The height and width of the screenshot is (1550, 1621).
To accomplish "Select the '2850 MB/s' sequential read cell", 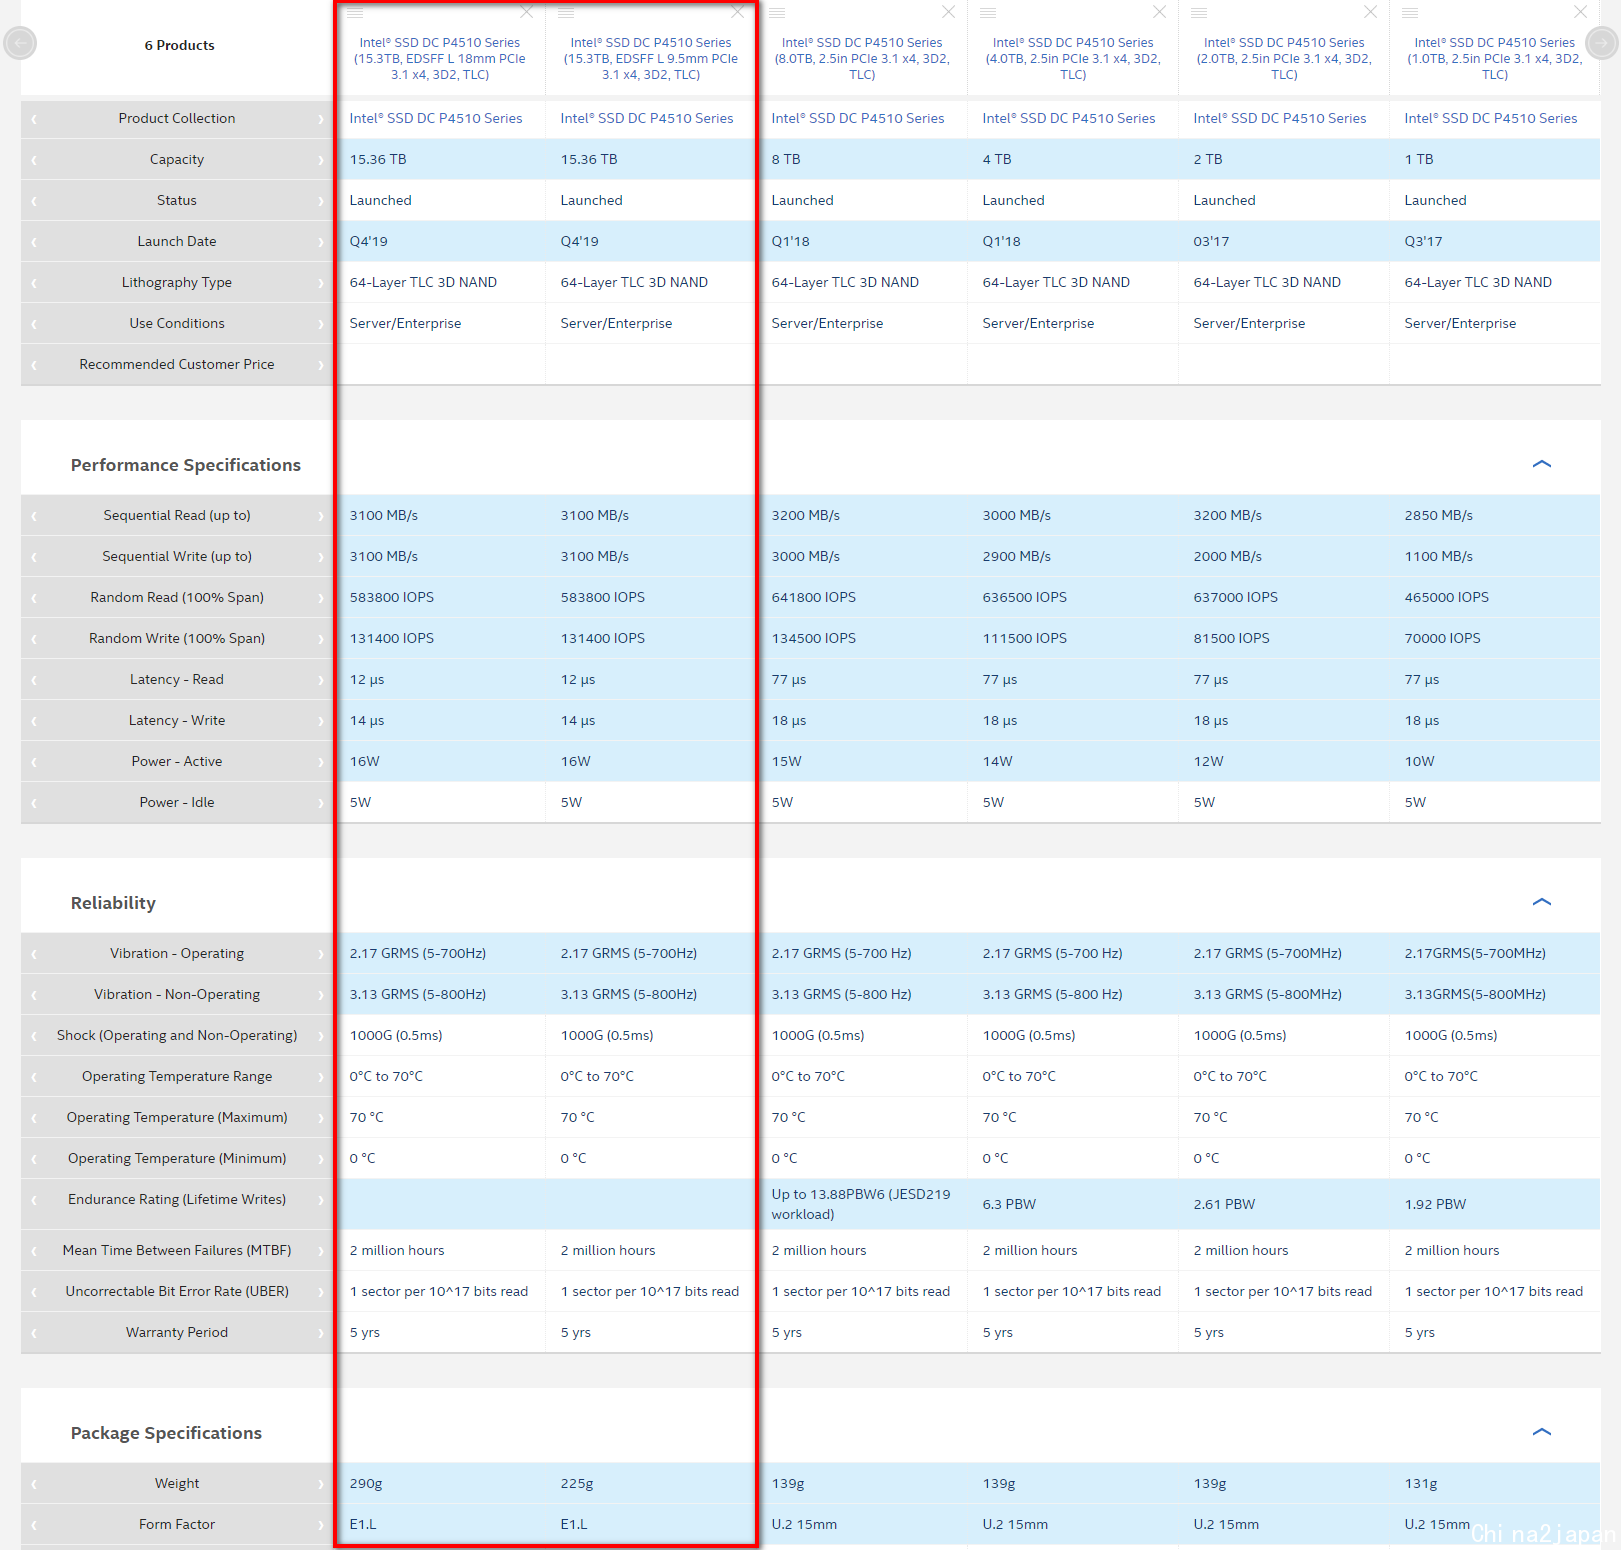I will tap(1495, 515).
